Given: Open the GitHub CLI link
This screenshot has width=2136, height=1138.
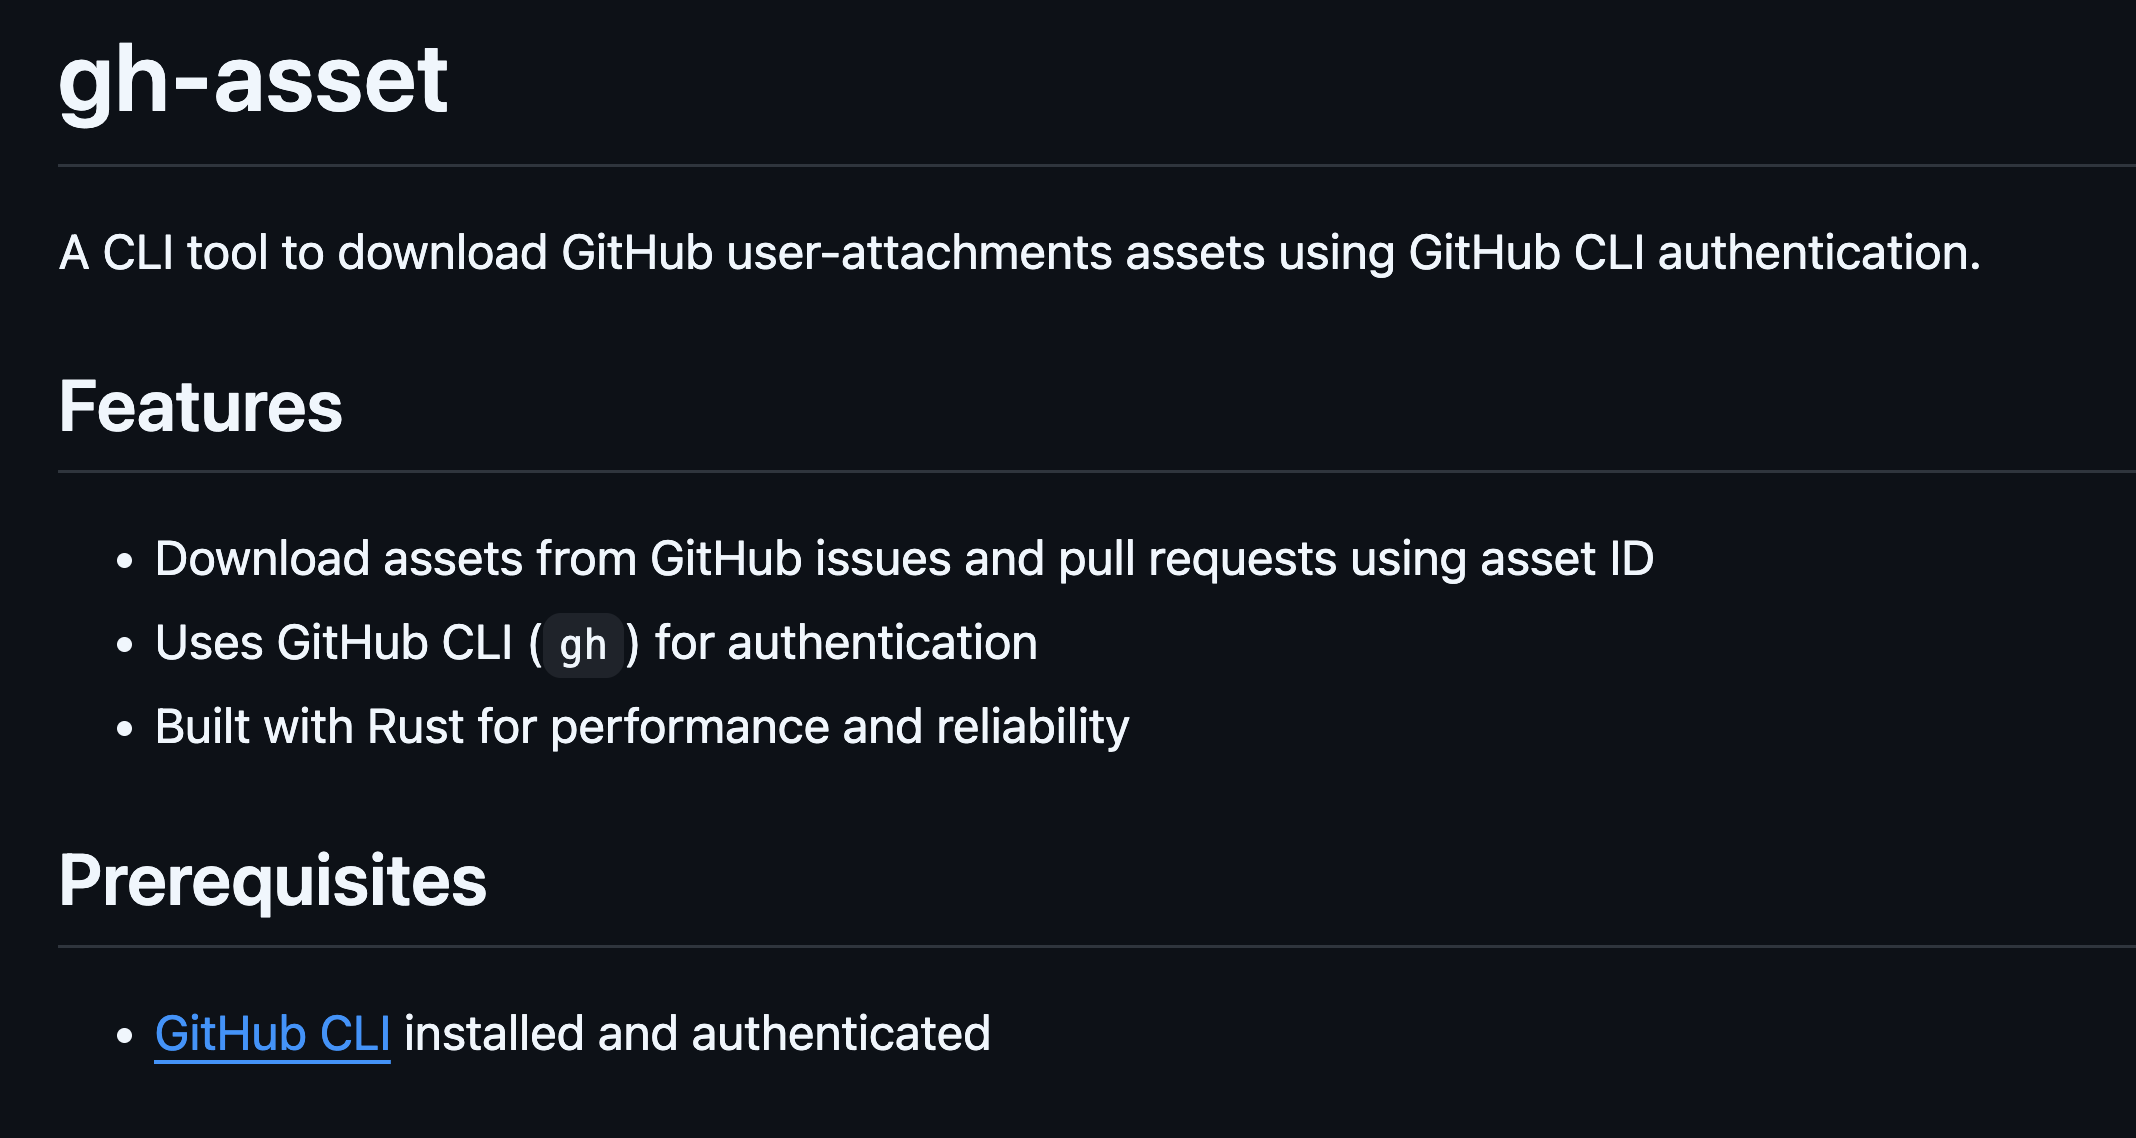Looking at the screenshot, I should pos(272,1033).
